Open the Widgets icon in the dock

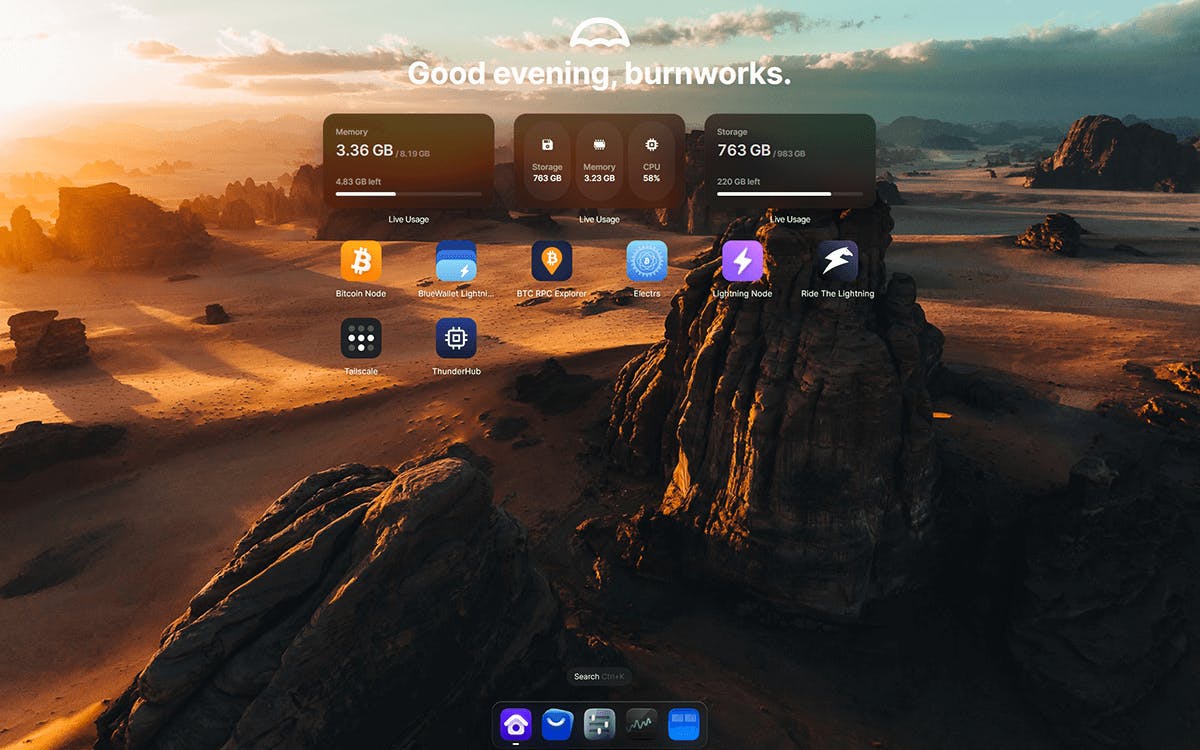tap(683, 723)
